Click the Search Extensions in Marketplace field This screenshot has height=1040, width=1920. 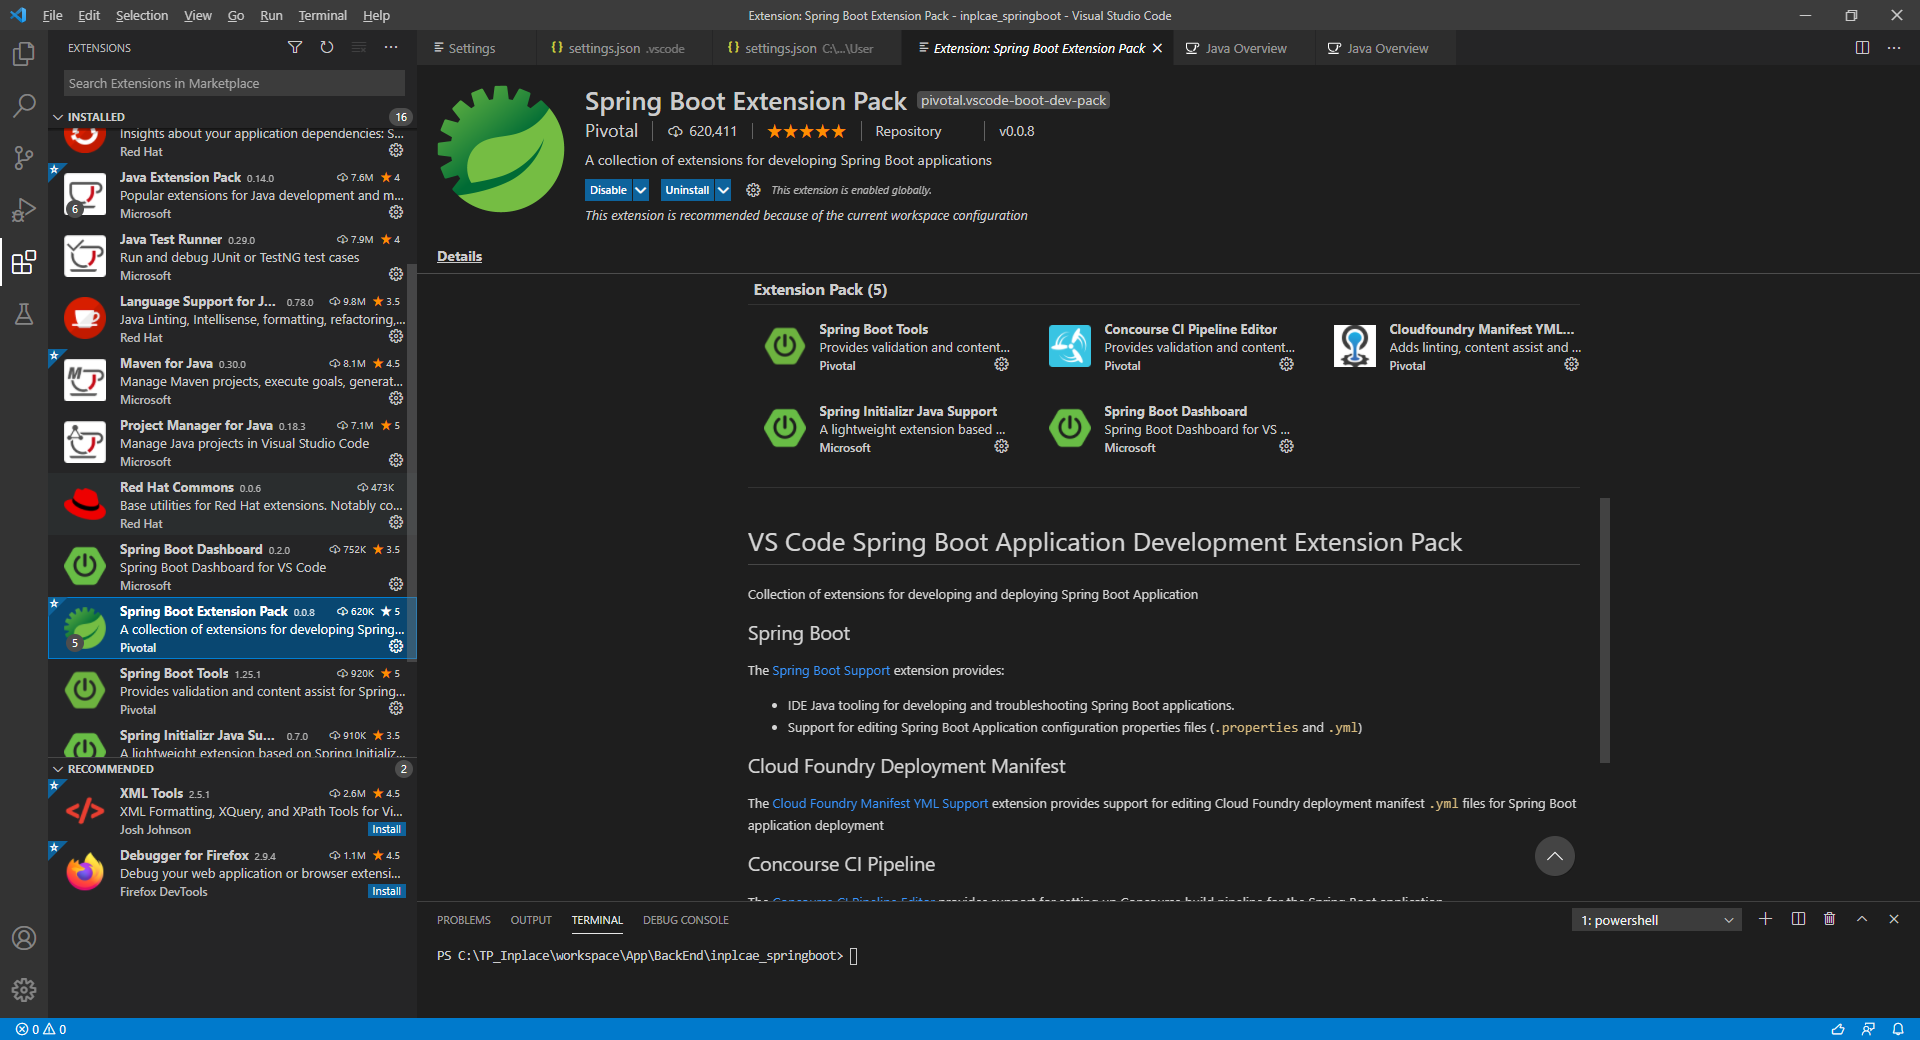point(234,83)
